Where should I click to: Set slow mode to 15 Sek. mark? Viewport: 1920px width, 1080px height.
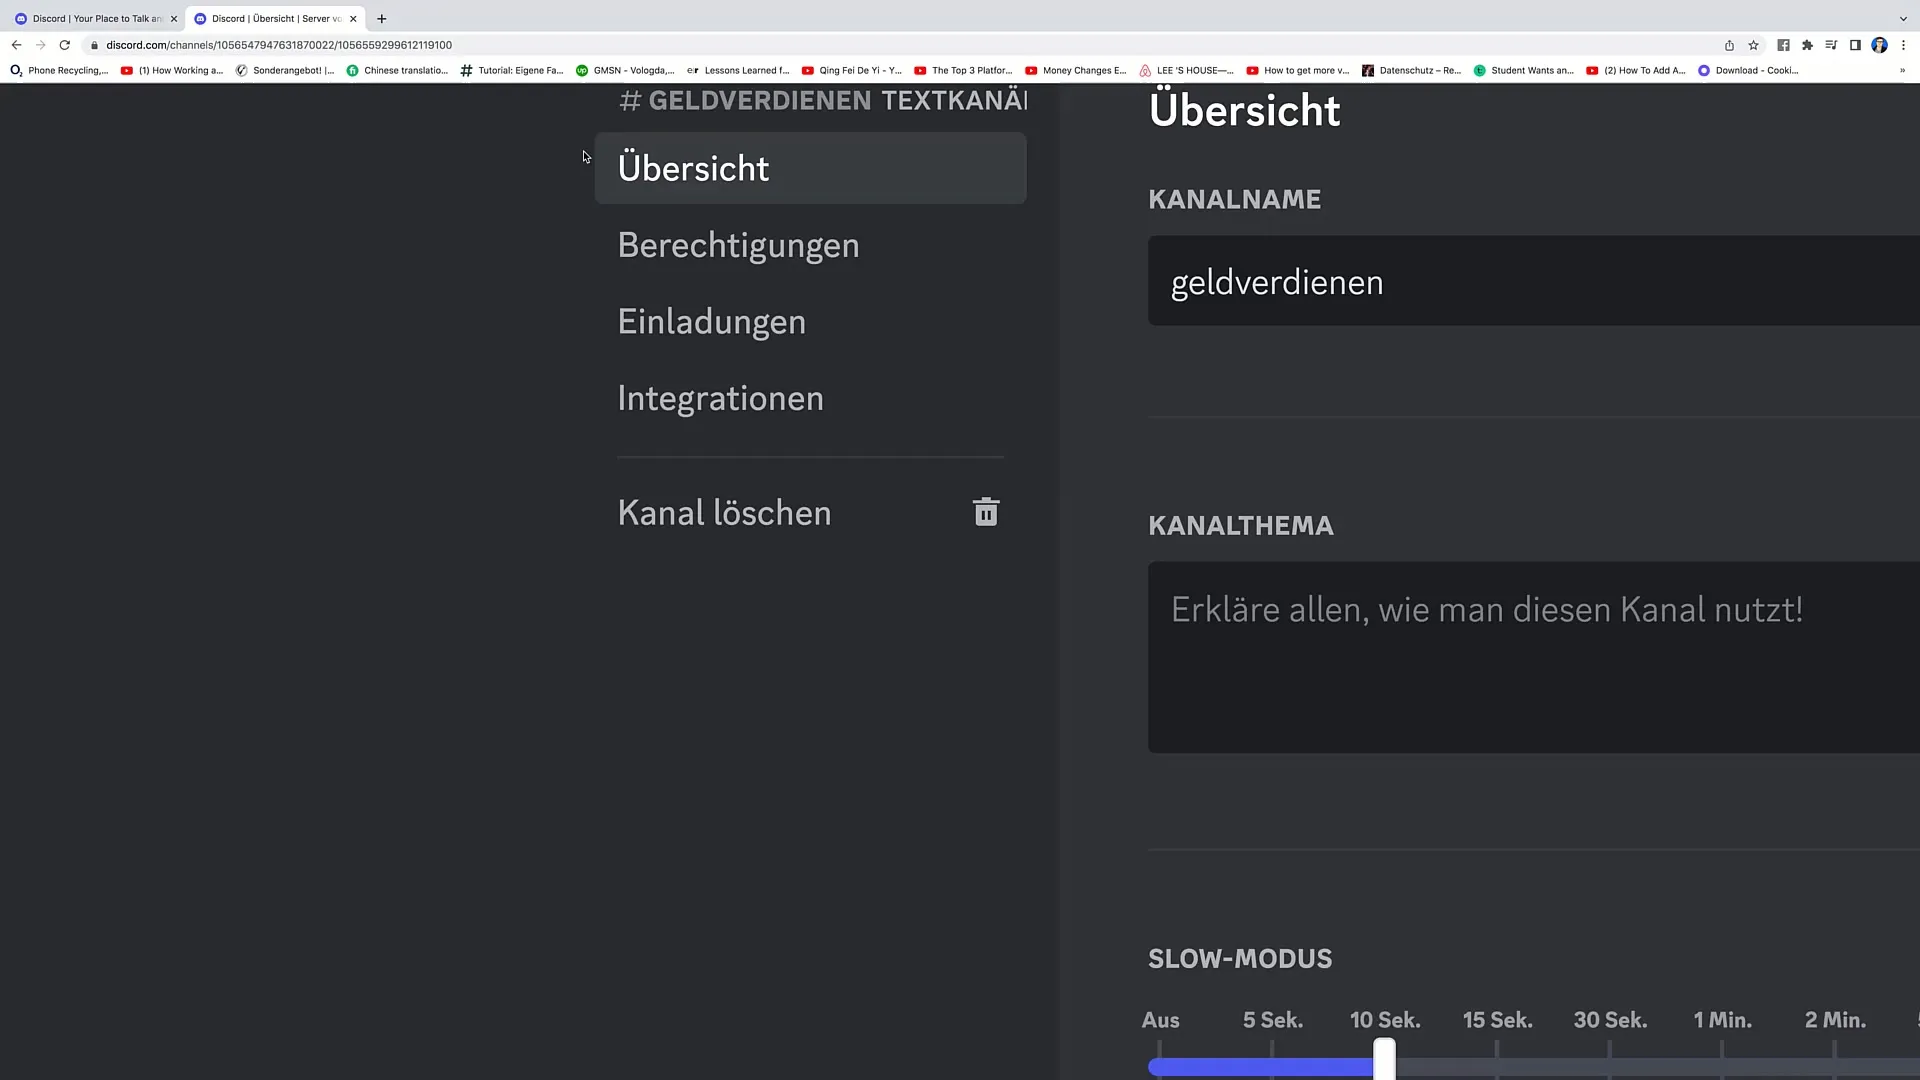[x=1497, y=1020]
